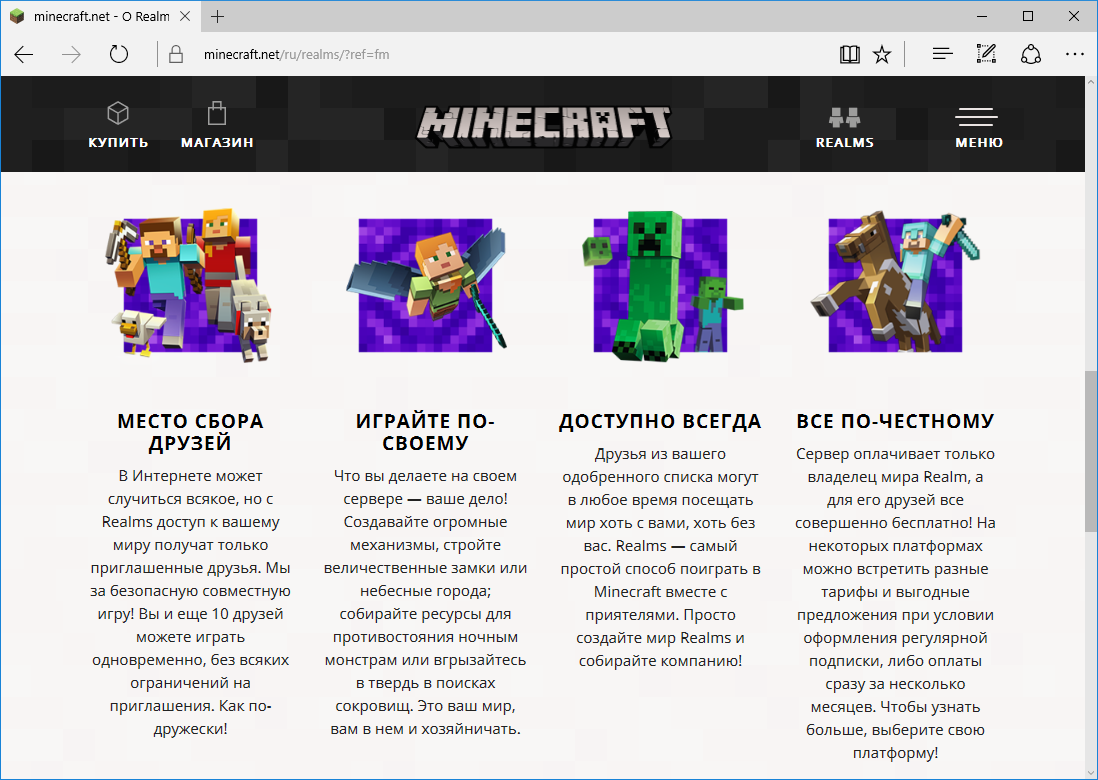Image resolution: width=1098 pixels, height=780 pixels.
Task: Select the КУПИТЬ cube icon
Action: click(117, 112)
